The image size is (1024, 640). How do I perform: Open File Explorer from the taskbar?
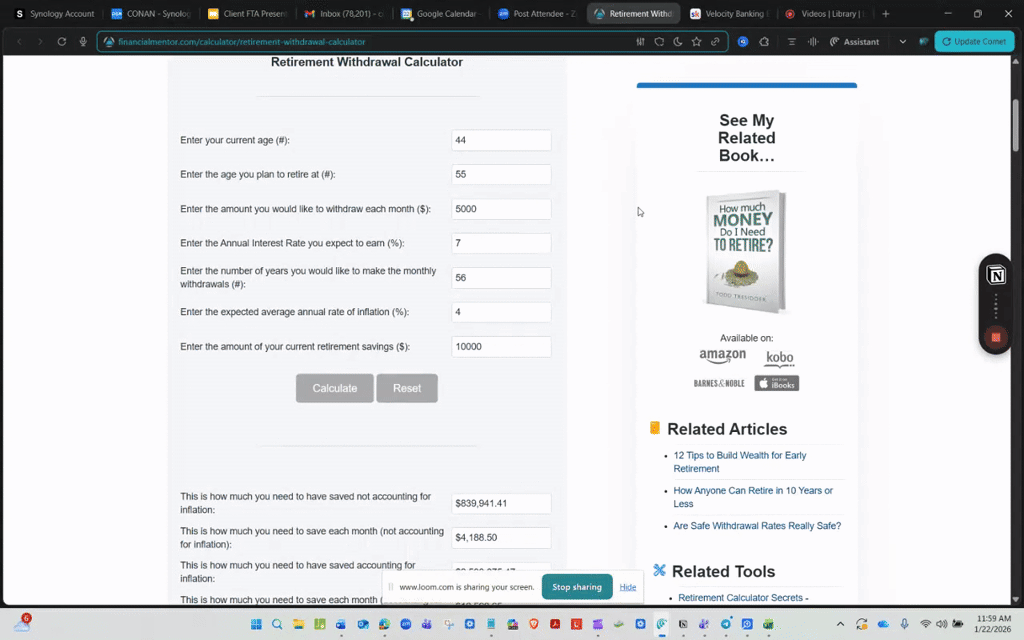click(298, 624)
